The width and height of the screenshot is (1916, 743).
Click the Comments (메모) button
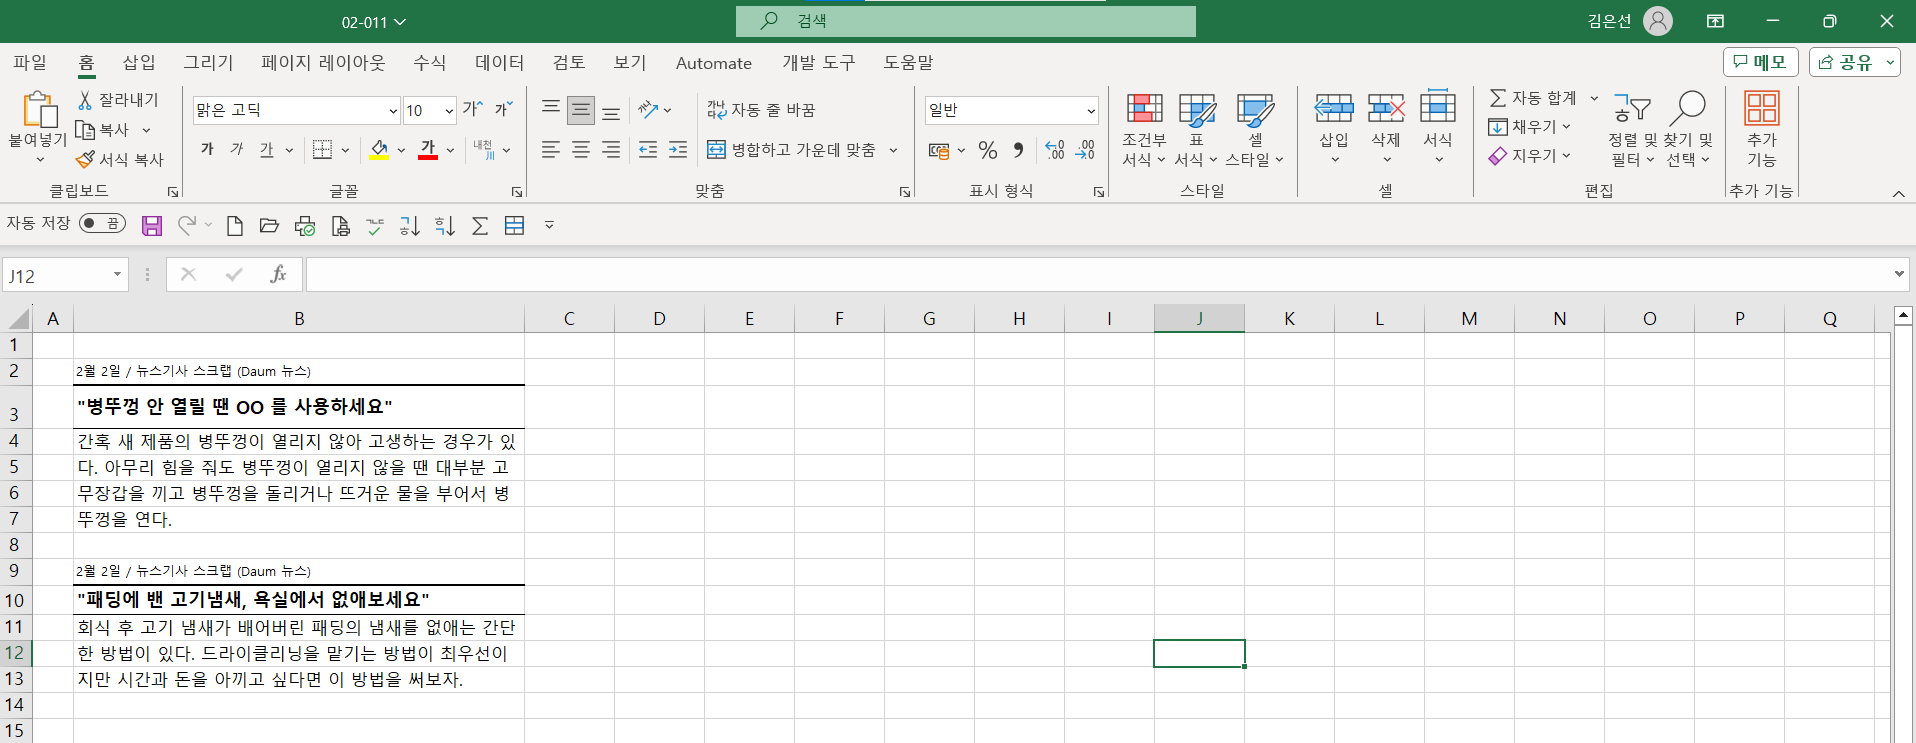[x=1761, y=62]
